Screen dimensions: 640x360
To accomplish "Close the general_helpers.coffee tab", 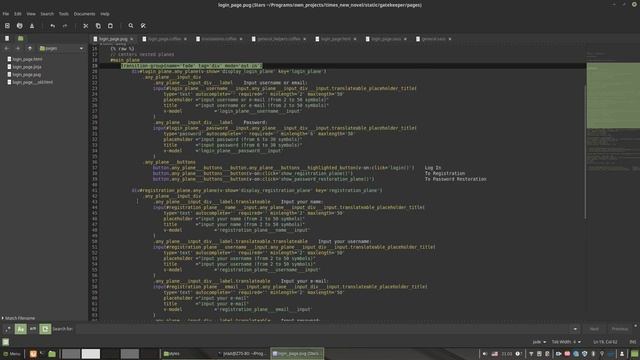I will pyautogui.click(x=304, y=39).
